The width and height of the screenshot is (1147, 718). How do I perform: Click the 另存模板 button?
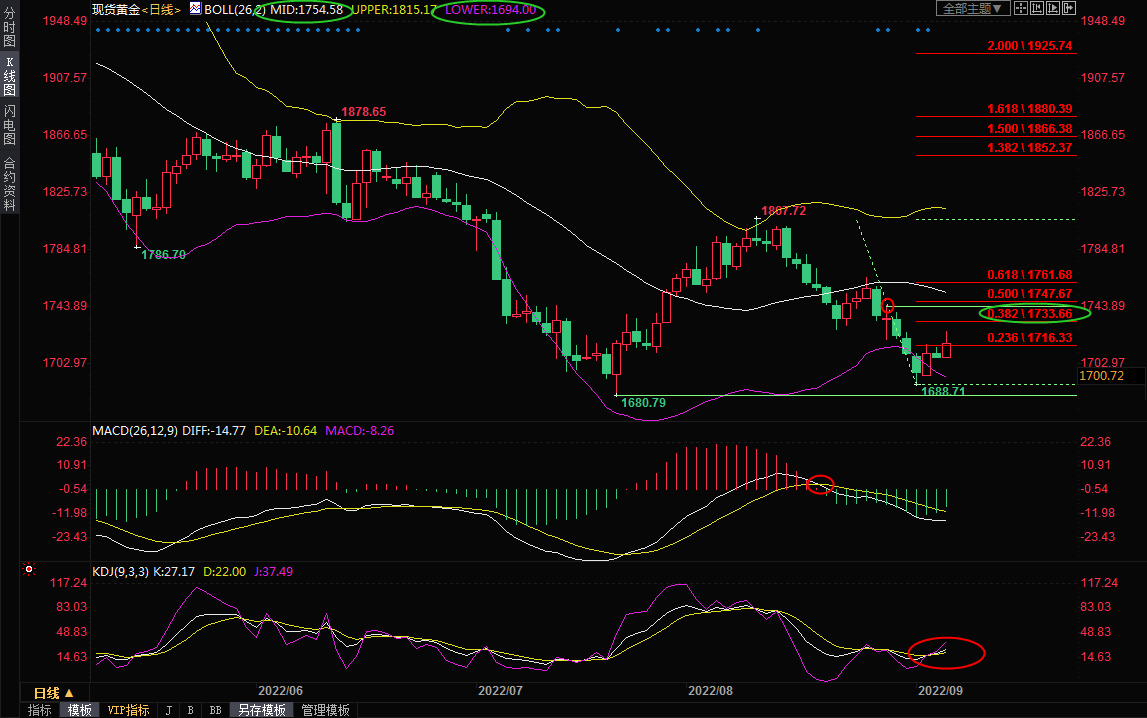260,710
